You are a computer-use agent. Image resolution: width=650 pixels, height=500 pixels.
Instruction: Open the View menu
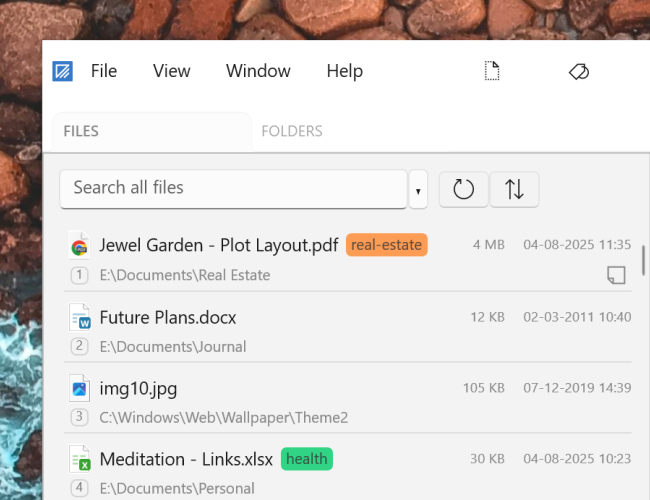(x=172, y=71)
